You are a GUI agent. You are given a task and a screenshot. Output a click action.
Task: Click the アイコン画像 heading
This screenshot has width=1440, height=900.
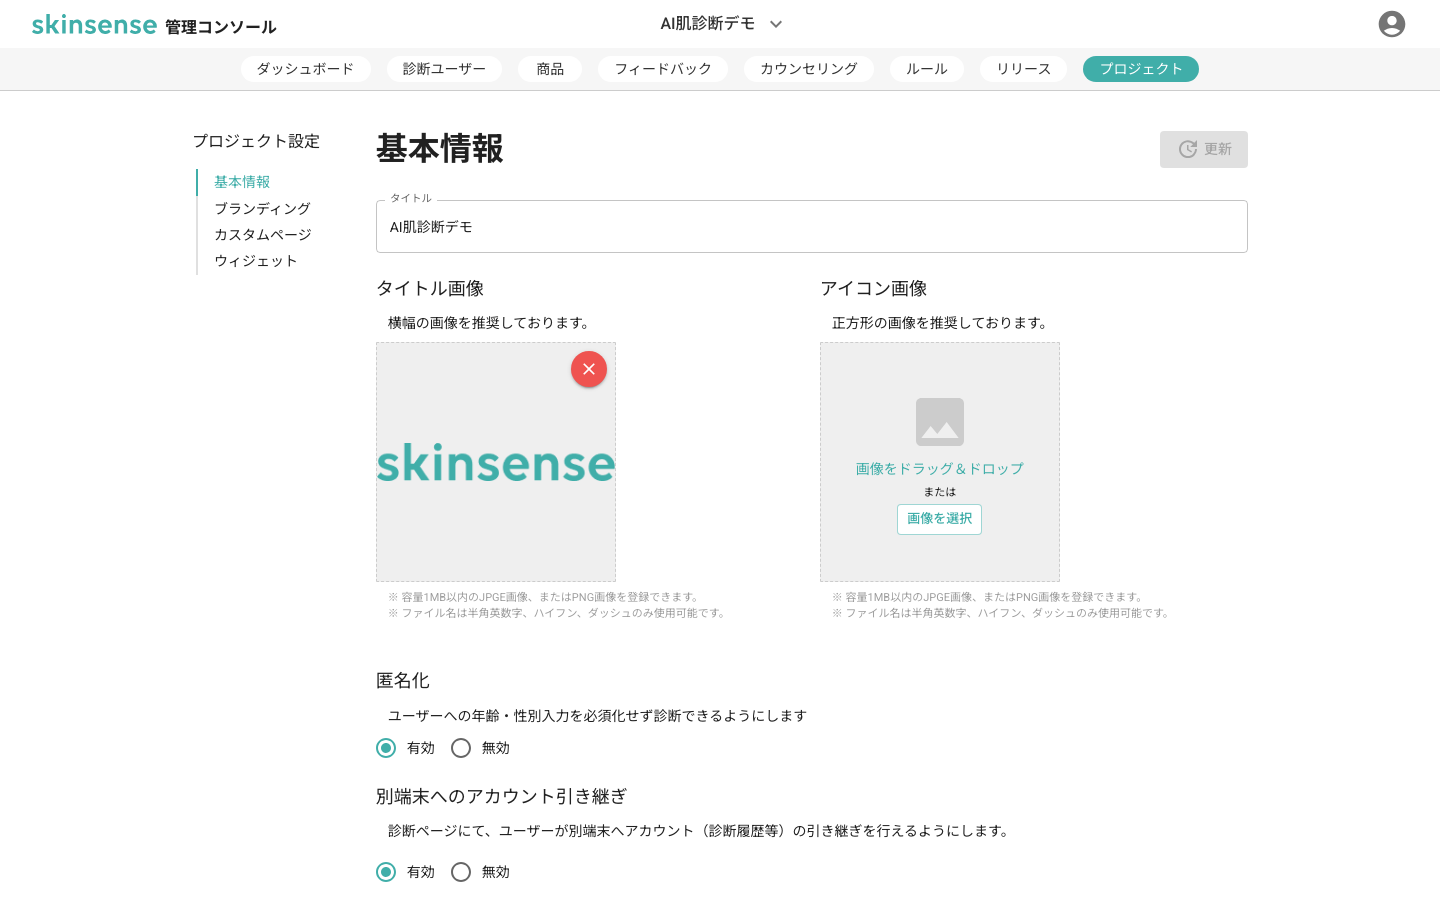874,289
